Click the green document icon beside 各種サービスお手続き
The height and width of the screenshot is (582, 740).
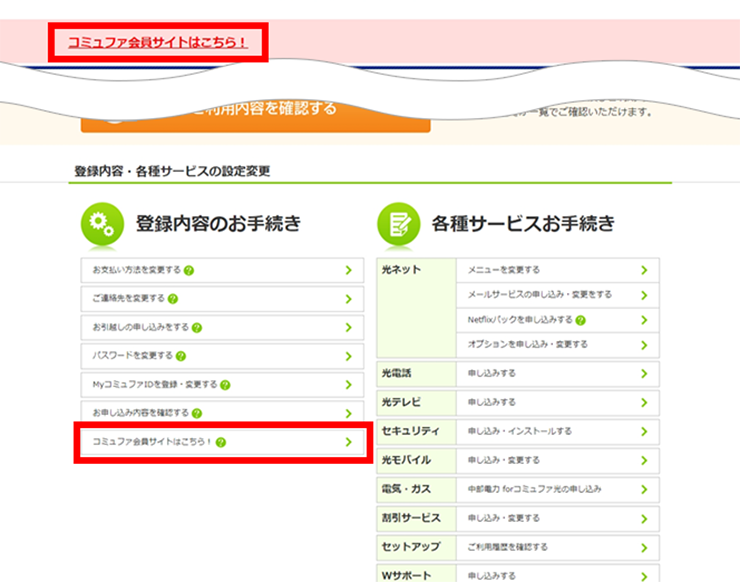(398, 224)
